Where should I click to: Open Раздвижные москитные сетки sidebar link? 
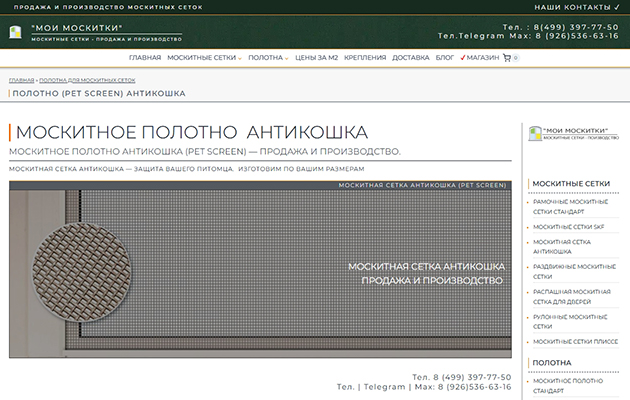click(x=574, y=271)
